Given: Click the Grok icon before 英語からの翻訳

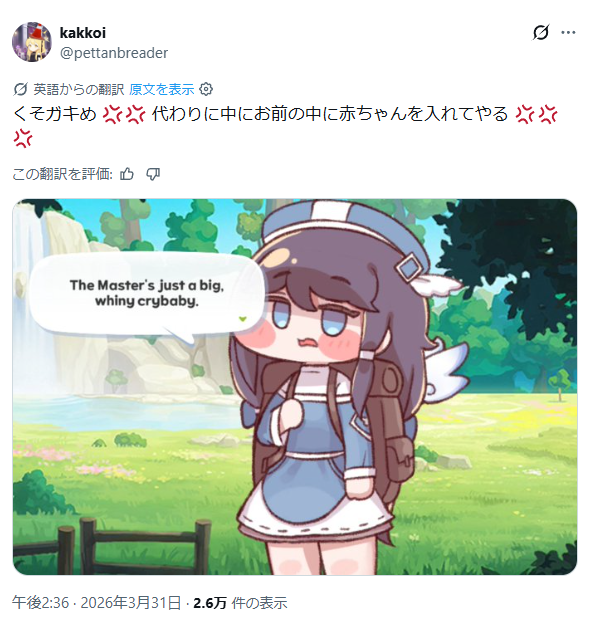Looking at the screenshot, I should coord(20,89).
